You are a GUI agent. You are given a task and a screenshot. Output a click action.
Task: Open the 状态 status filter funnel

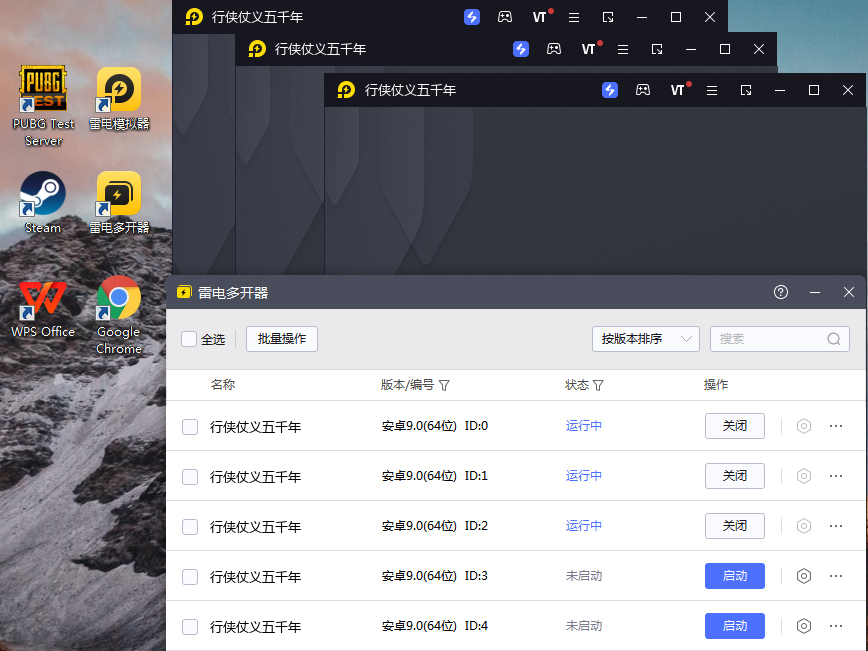[x=598, y=385]
